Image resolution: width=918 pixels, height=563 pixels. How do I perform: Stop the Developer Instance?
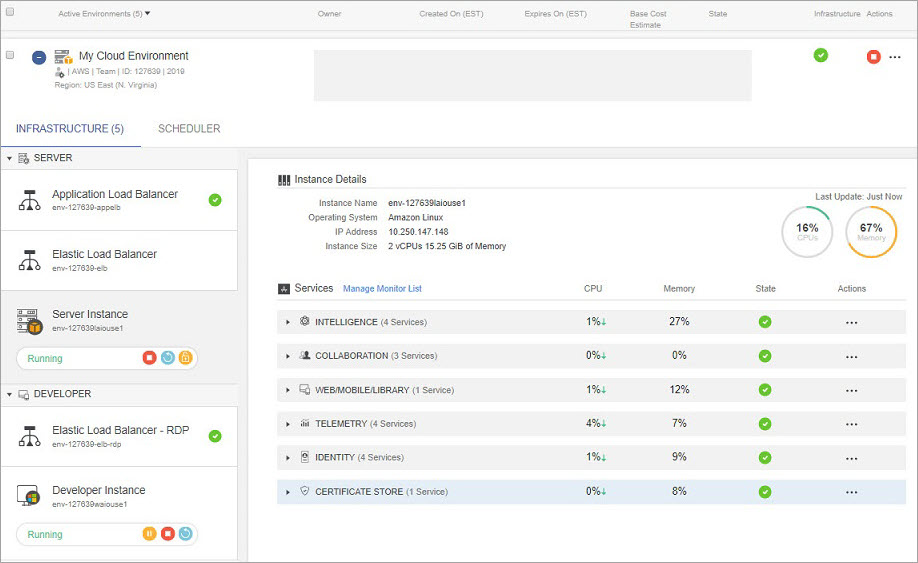point(167,534)
